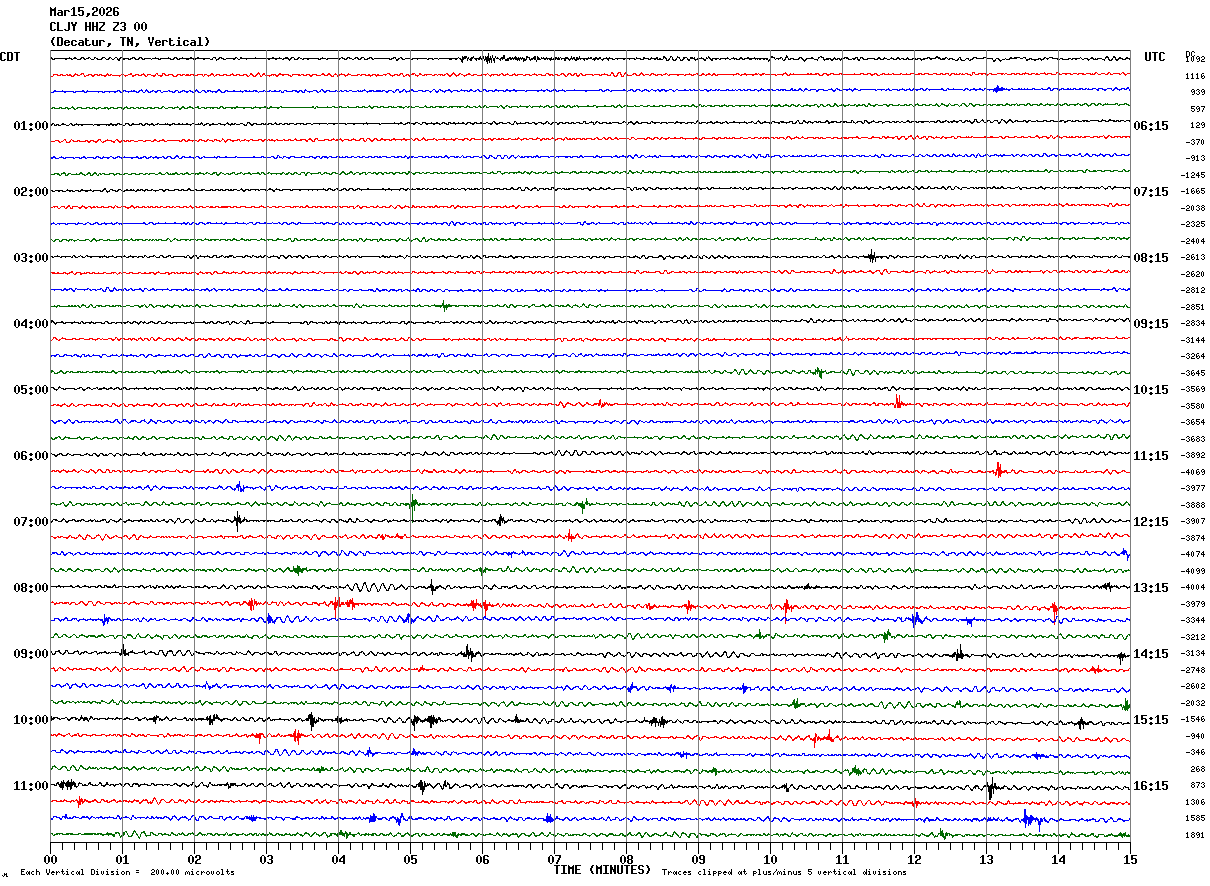Screen dimensions: 1210x886
Task: Click the '06:15' UTC time label
Action: coord(1151,126)
